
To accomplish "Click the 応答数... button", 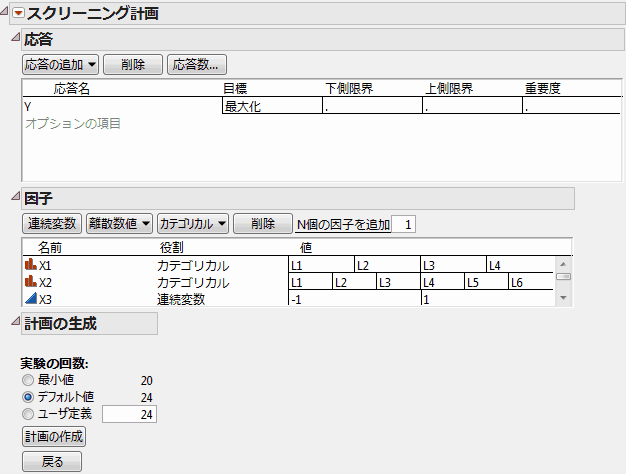I will click(197, 65).
